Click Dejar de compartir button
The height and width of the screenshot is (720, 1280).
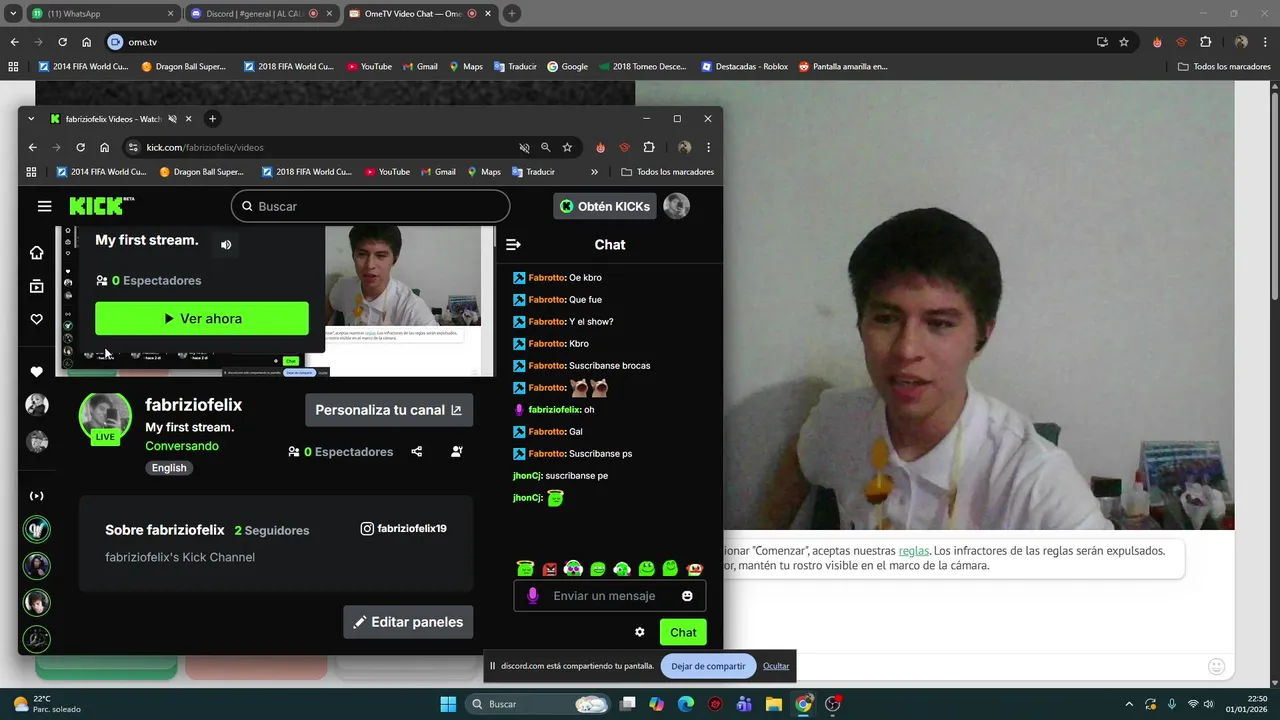[x=708, y=666]
